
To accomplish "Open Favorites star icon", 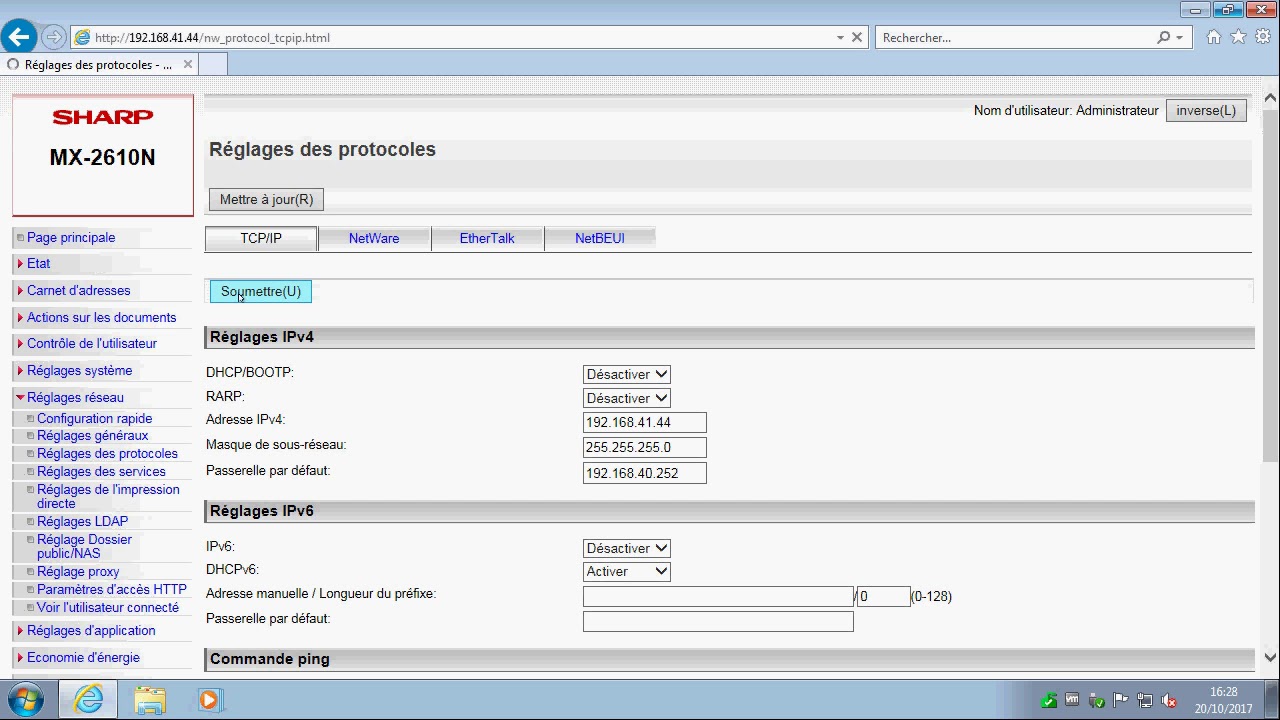I will (x=1238, y=37).
